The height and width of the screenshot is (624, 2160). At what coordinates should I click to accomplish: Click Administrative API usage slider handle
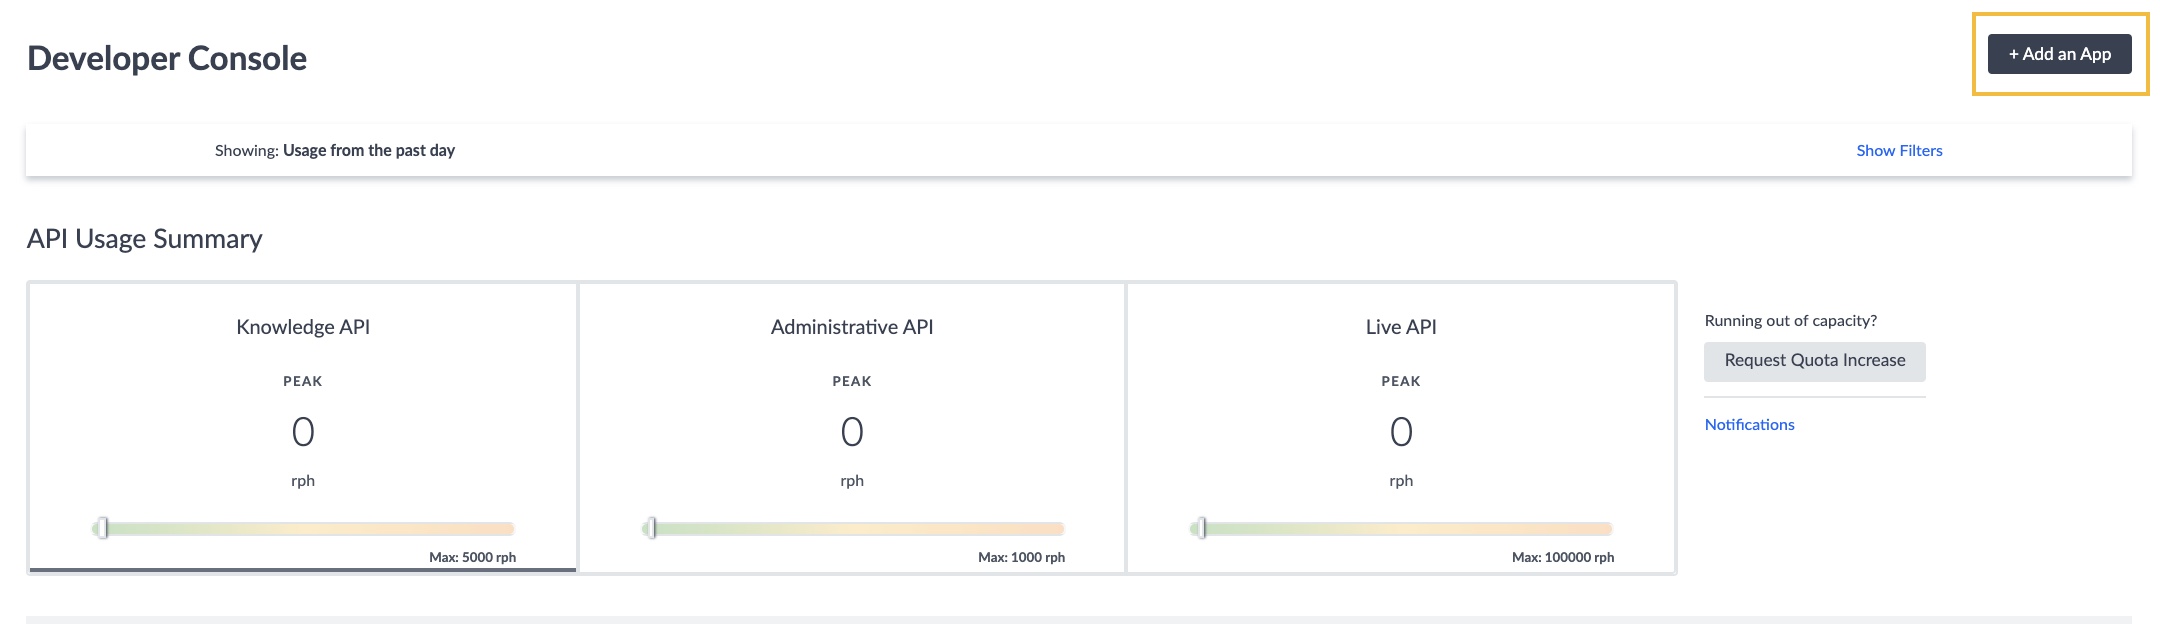tap(651, 528)
